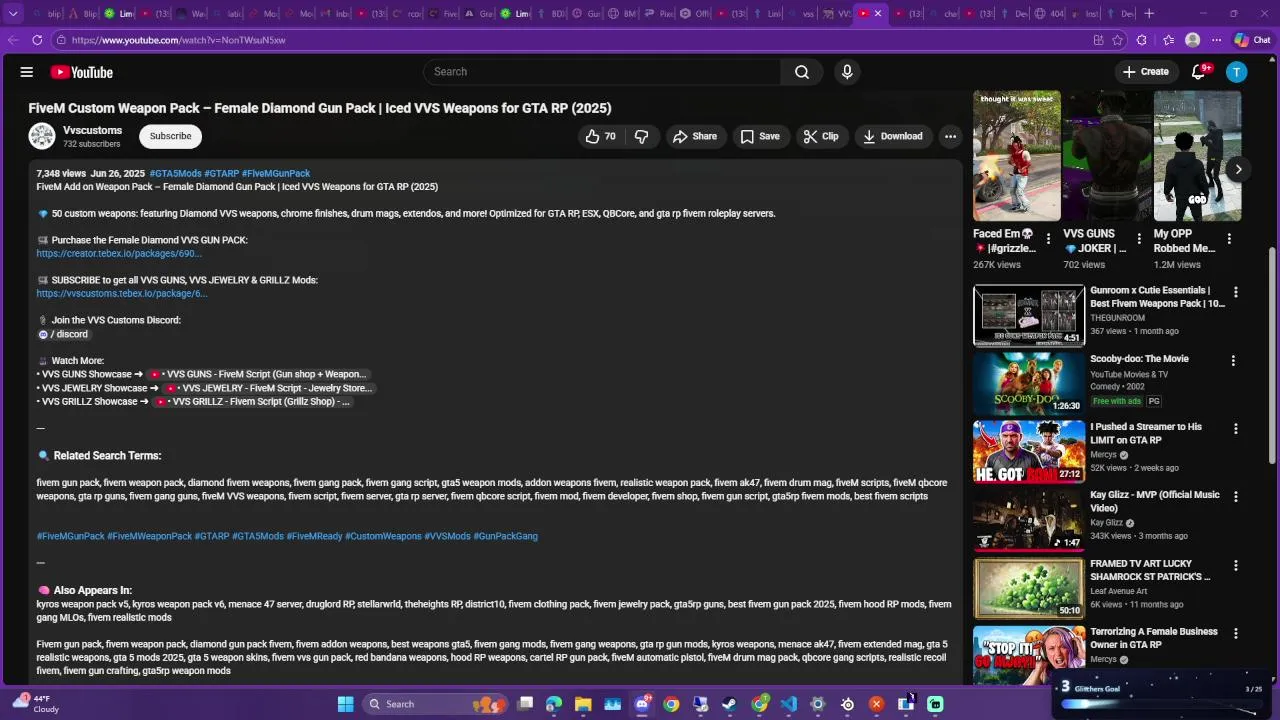Screen dimensions: 1280x720
Task: Open VVS GUNS FiveM Script video link
Action: tap(260, 374)
